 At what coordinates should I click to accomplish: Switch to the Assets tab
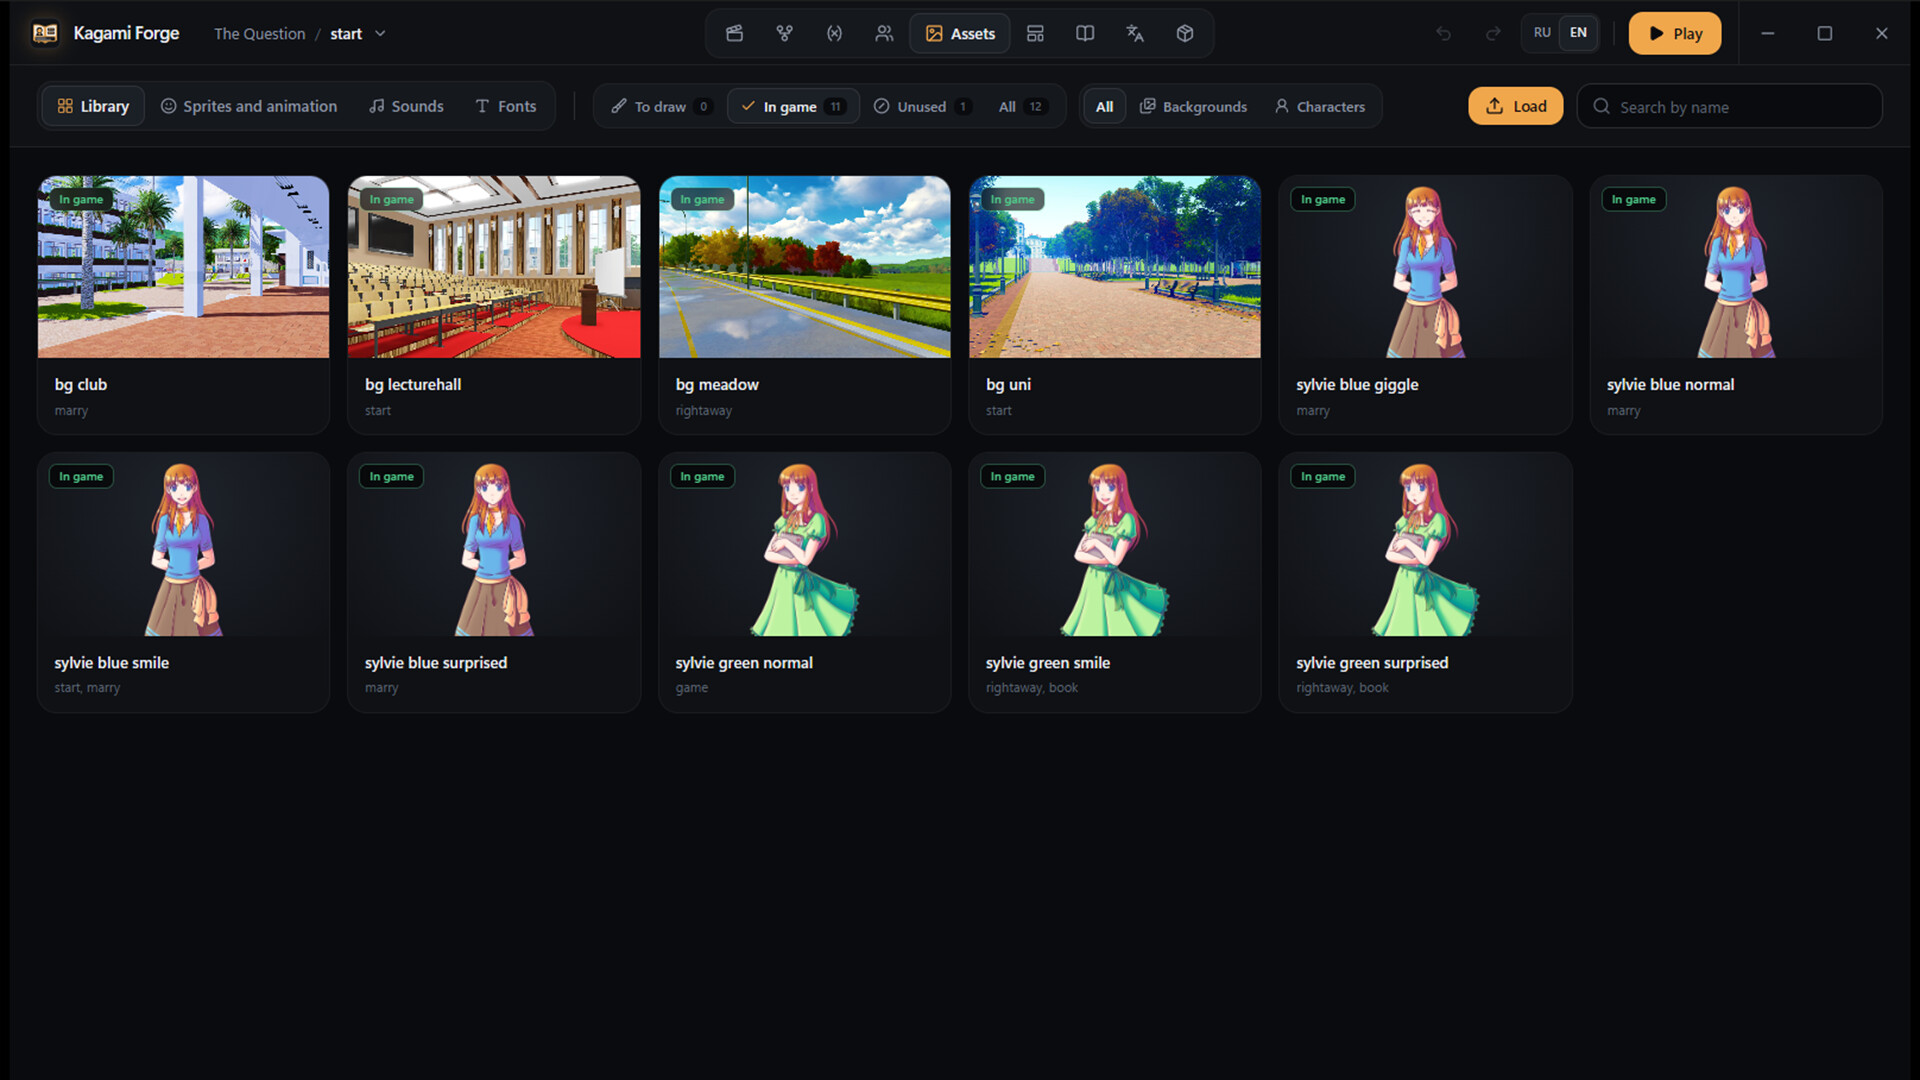coord(960,33)
